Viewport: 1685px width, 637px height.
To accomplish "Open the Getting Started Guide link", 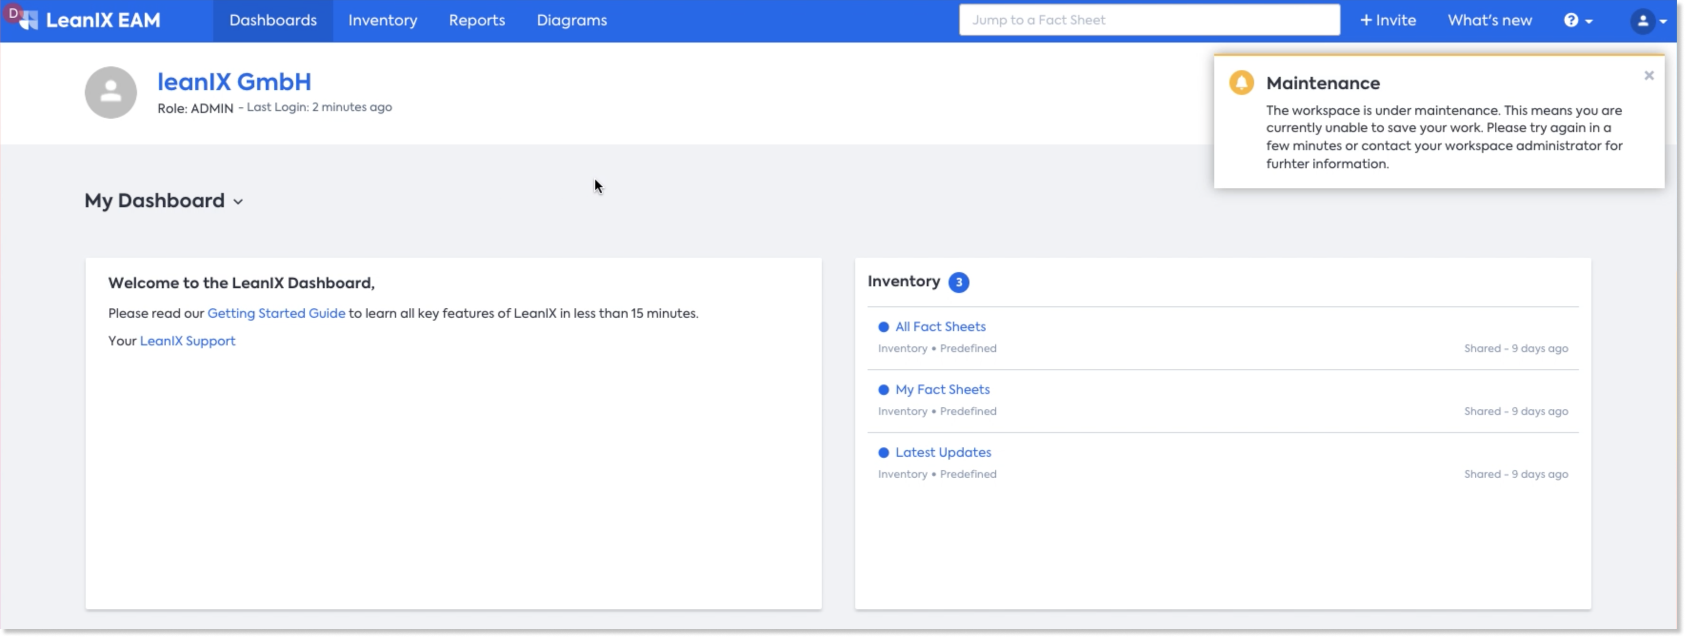I will (276, 313).
